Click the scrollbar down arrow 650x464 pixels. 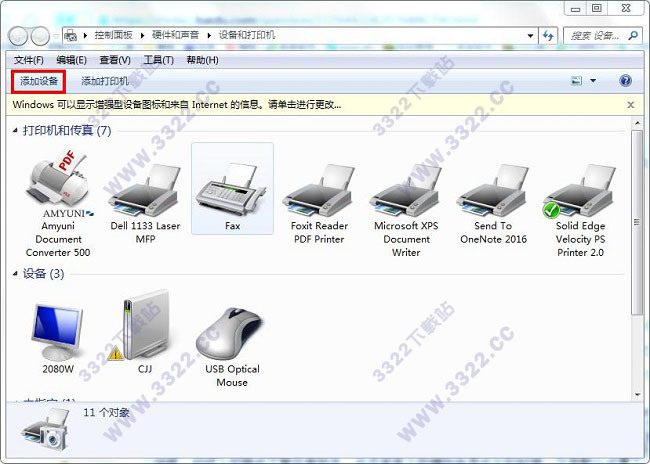636,395
